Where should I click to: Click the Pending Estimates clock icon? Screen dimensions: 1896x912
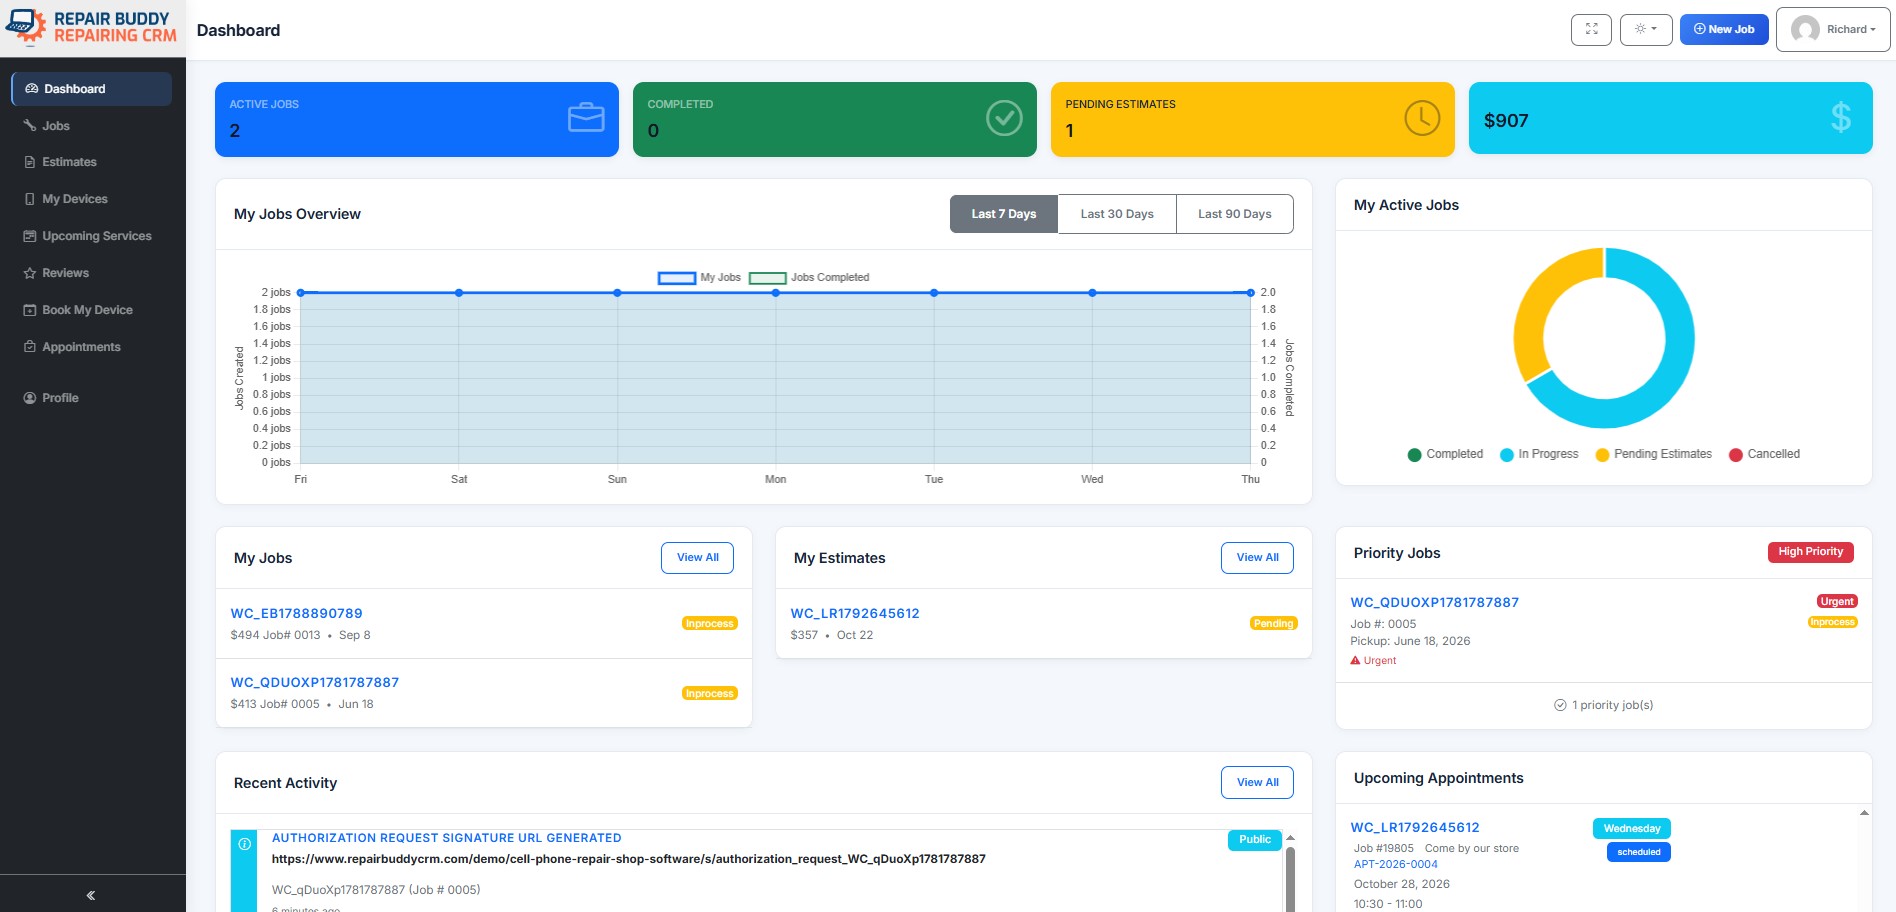1422,118
